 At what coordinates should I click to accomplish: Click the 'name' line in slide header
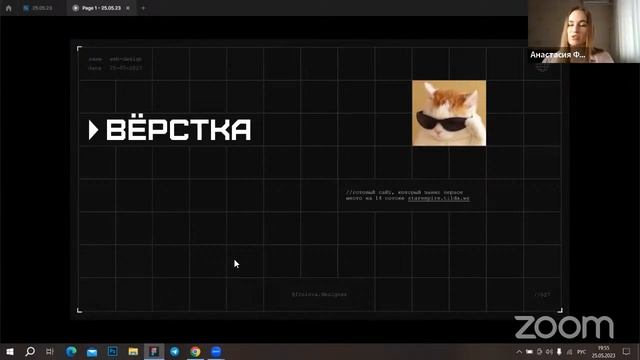pos(115,59)
